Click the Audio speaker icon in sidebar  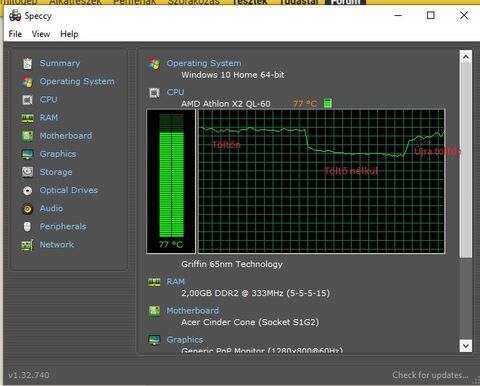click(27, 209)
